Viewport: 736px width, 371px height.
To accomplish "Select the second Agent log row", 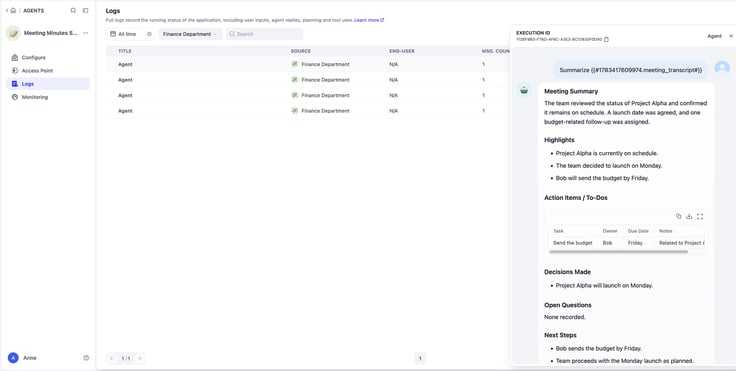I will pyautogui.click(x=308, y=80).
